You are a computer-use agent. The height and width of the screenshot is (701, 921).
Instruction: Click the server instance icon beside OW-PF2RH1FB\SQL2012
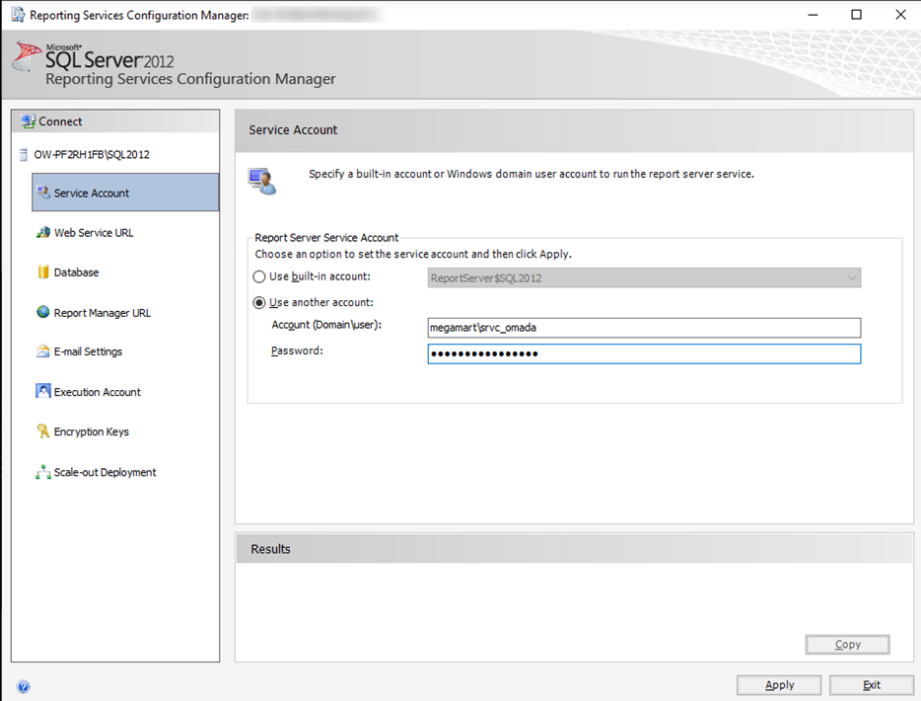[23, 155]
